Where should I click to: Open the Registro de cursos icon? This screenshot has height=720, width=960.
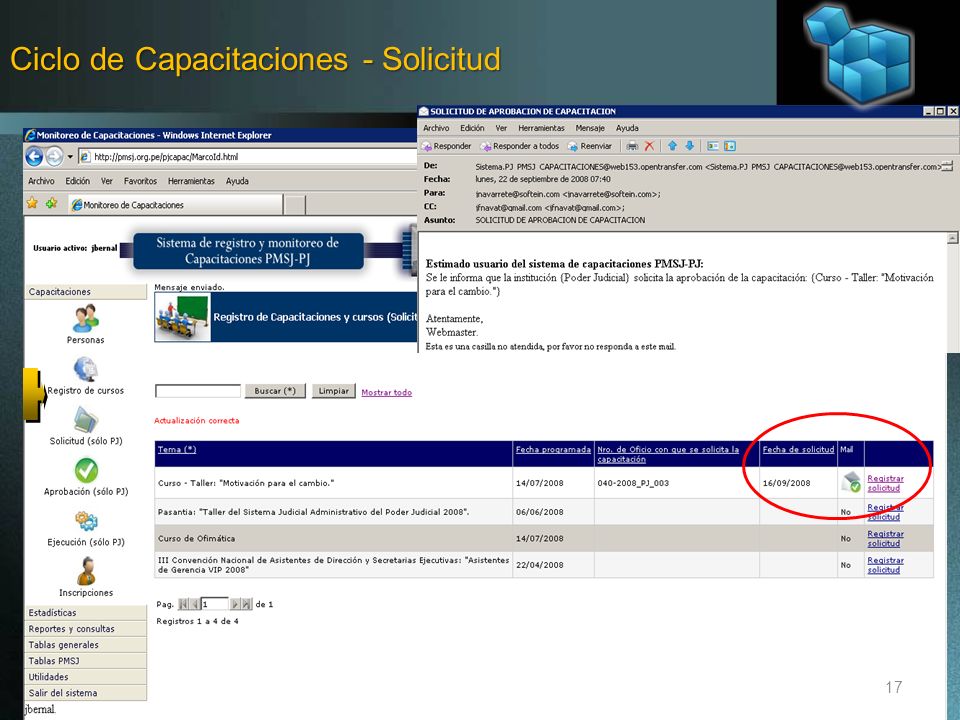pos(86,369)
